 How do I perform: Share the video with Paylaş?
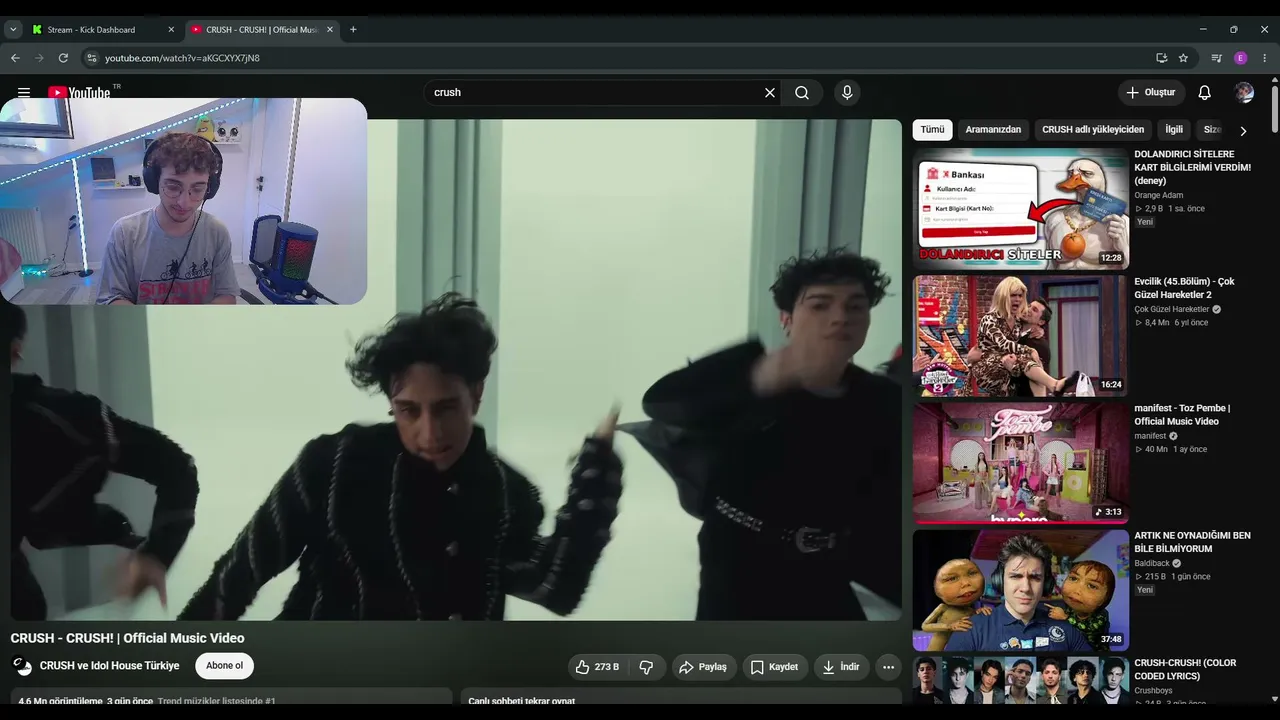tap(704, 667)
